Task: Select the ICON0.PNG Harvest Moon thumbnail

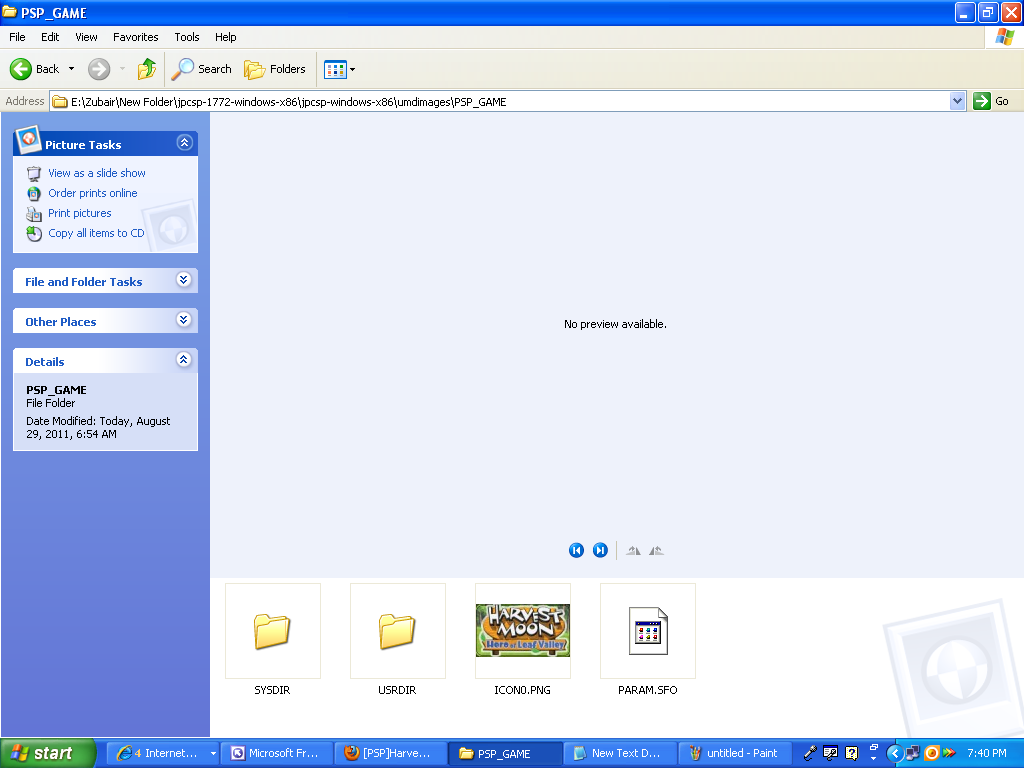Action: pos(522,631)
